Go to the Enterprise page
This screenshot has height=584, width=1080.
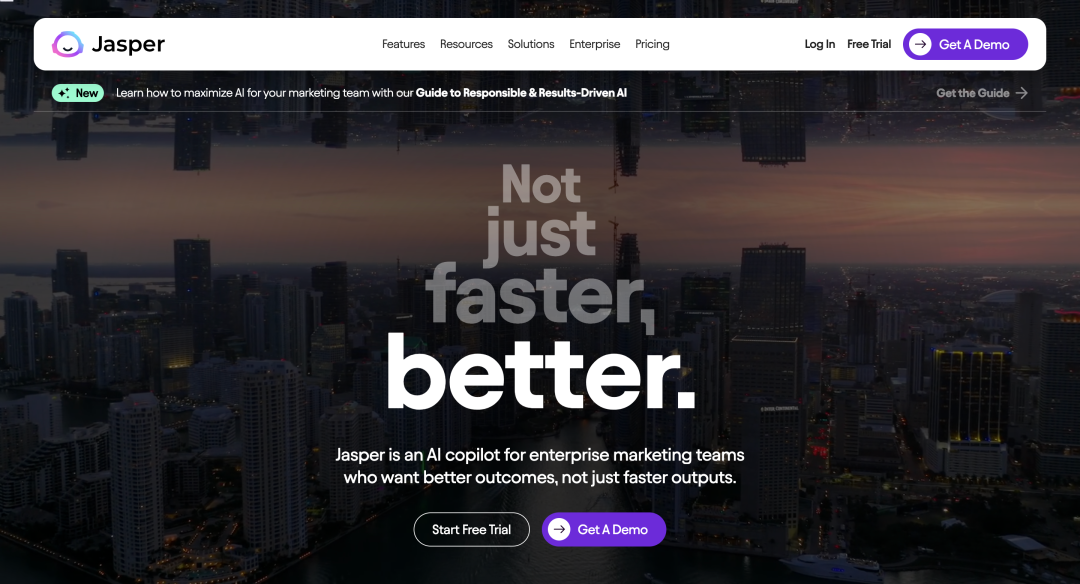(594, 44)
